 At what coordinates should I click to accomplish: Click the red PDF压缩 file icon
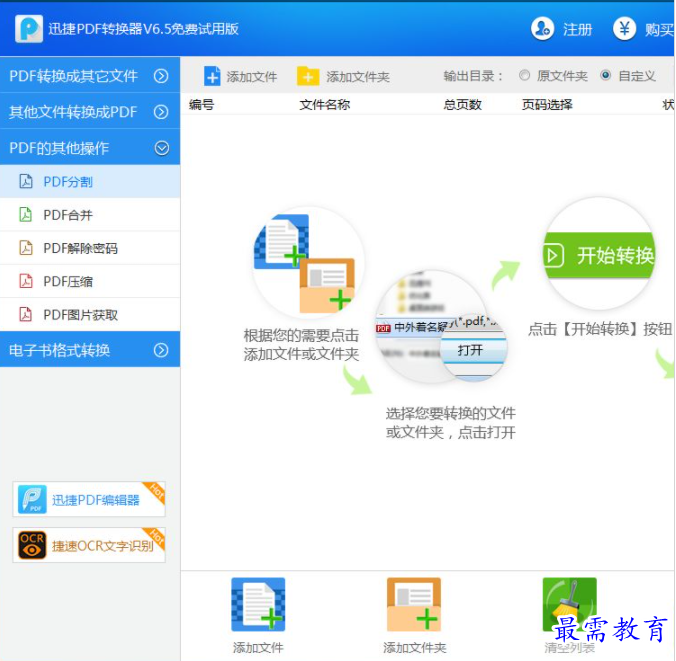click(x=26, y=281)
